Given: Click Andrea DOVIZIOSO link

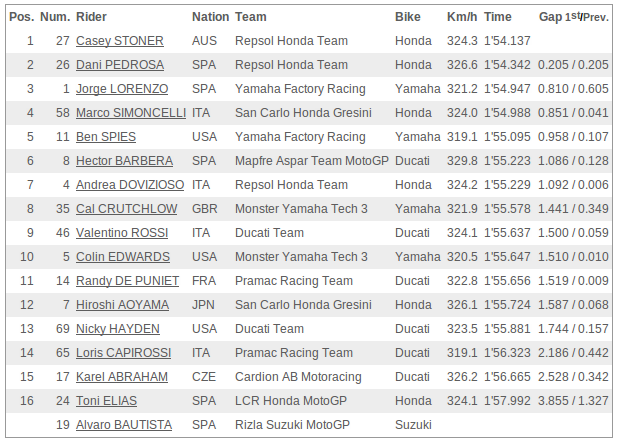Looking at the screenshot, I should 130,185.
